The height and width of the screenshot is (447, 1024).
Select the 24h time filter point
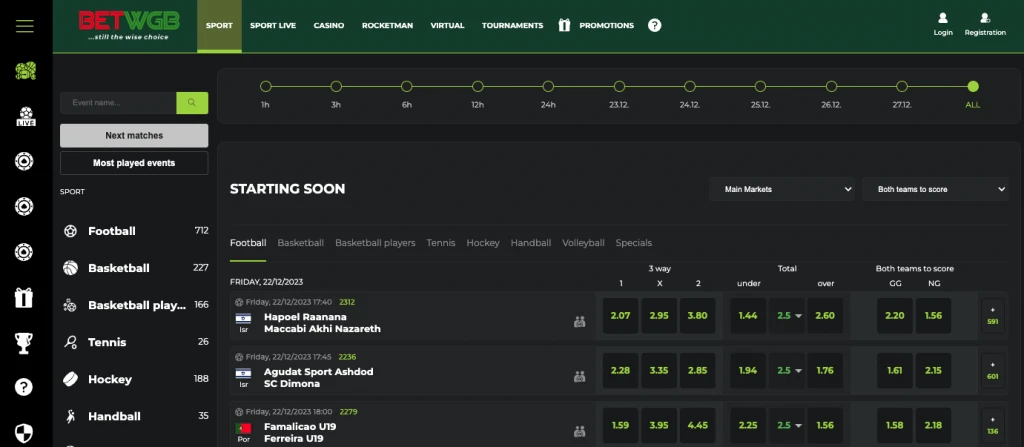pyautogui.click(x=548, y=86)
